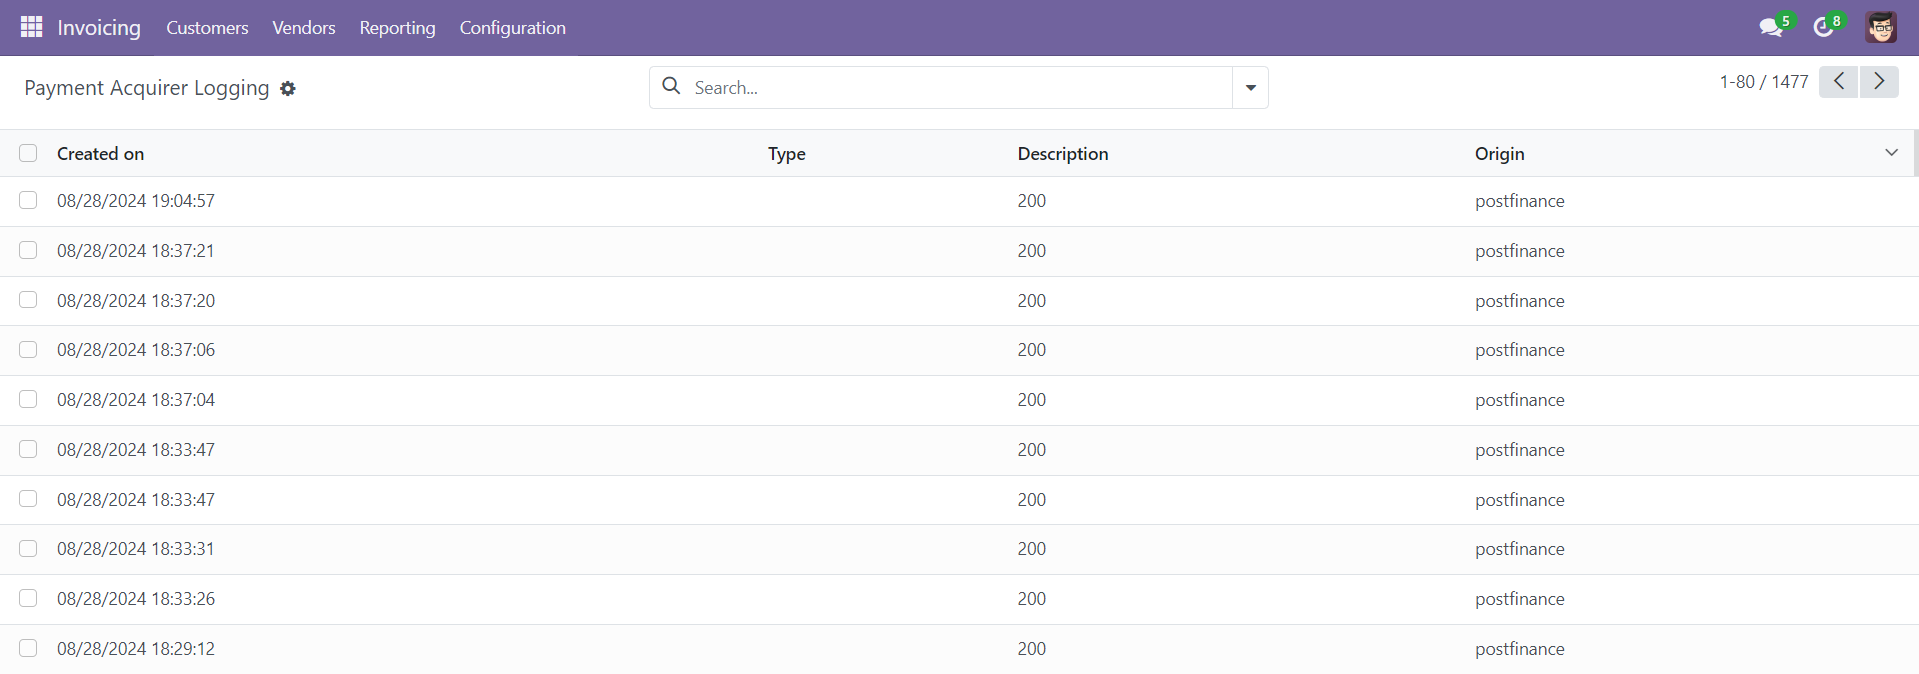Select the 08/28/2024 19:04:57 record checkbox
The height and width of the screenshot is (674, 1919).
pyautogui.click(x=28, y=201)
